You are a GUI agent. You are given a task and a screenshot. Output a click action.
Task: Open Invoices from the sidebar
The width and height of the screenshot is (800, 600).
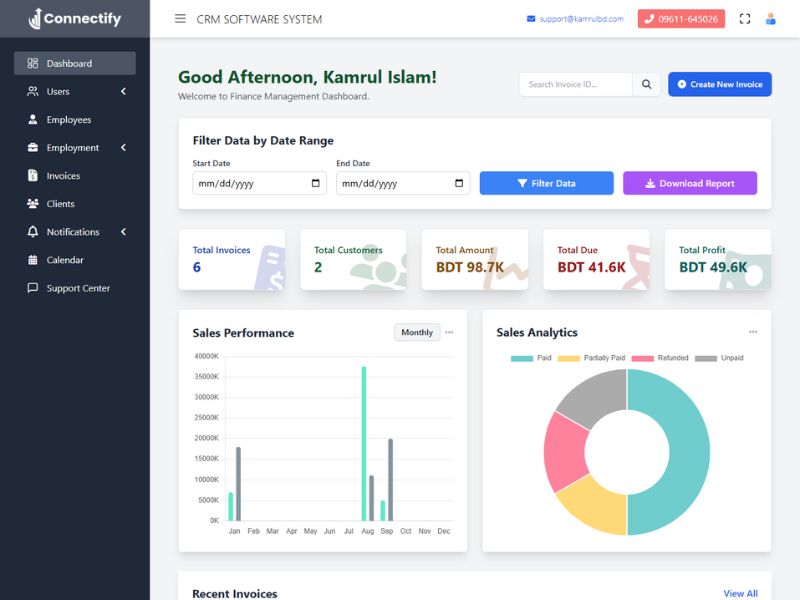point(63,176)
